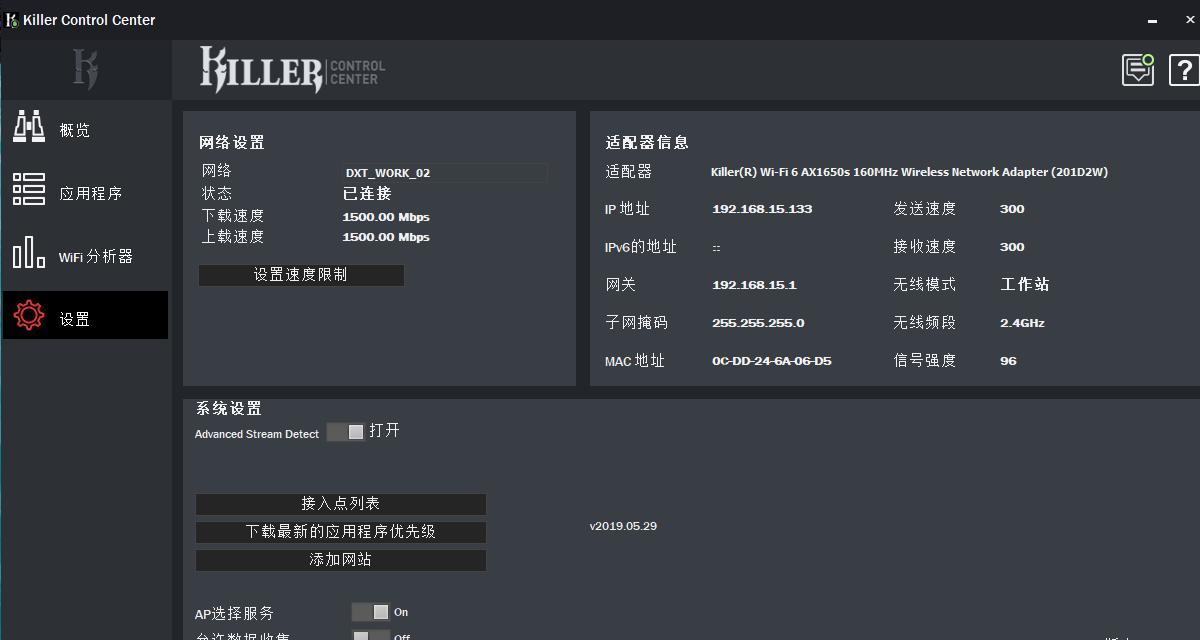The image size is (1200, 640).
Task: Click the IPv6的地址 value
Action: point(716,248)
